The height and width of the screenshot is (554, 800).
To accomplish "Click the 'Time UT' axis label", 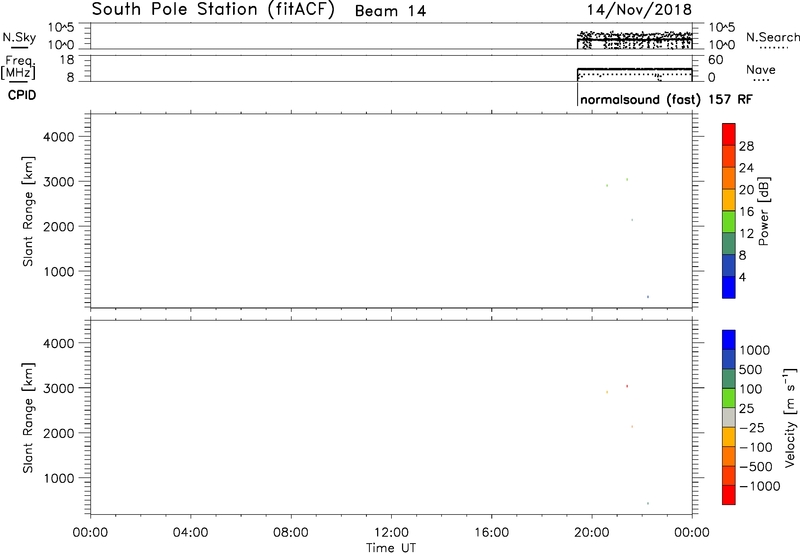I will coord(391,548).
